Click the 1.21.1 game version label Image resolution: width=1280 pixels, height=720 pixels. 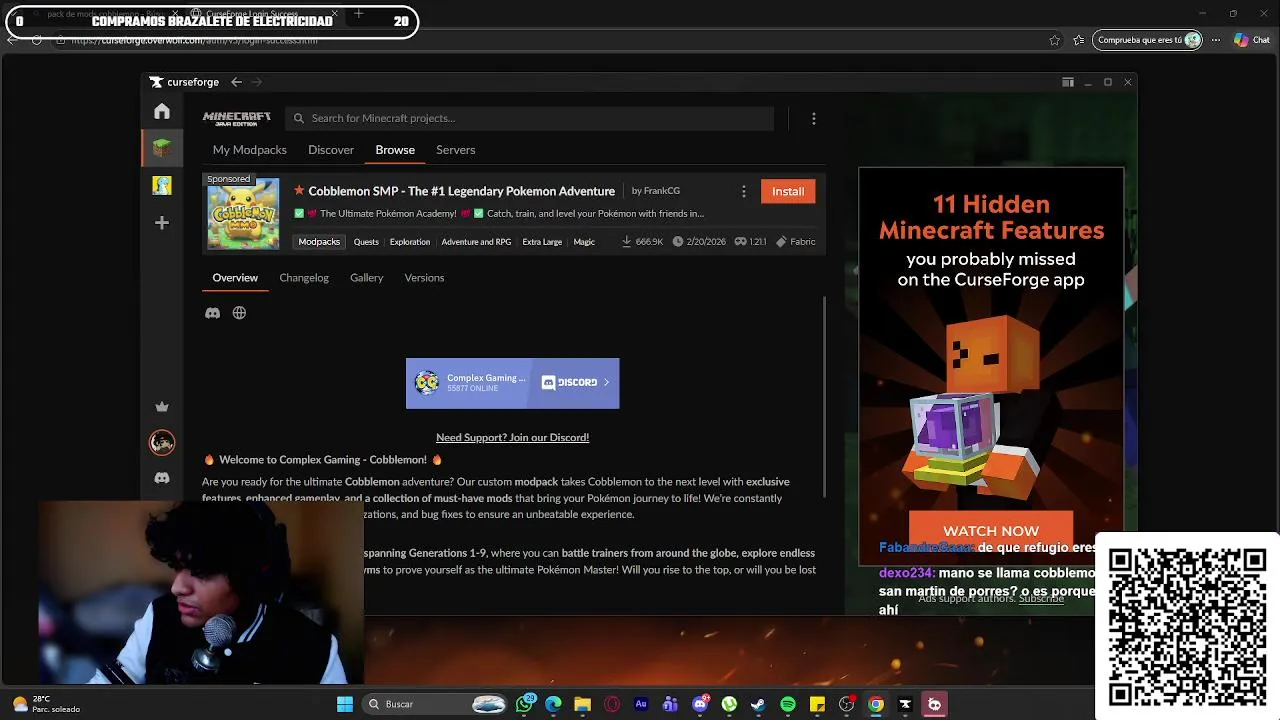pos(751,242)
